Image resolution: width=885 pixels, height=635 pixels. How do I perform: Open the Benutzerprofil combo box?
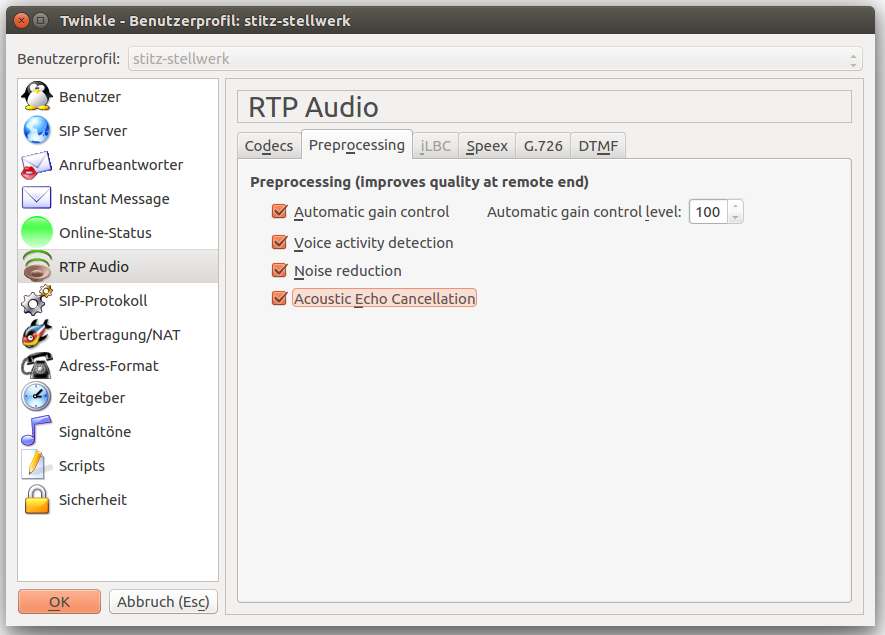(495, 59)
